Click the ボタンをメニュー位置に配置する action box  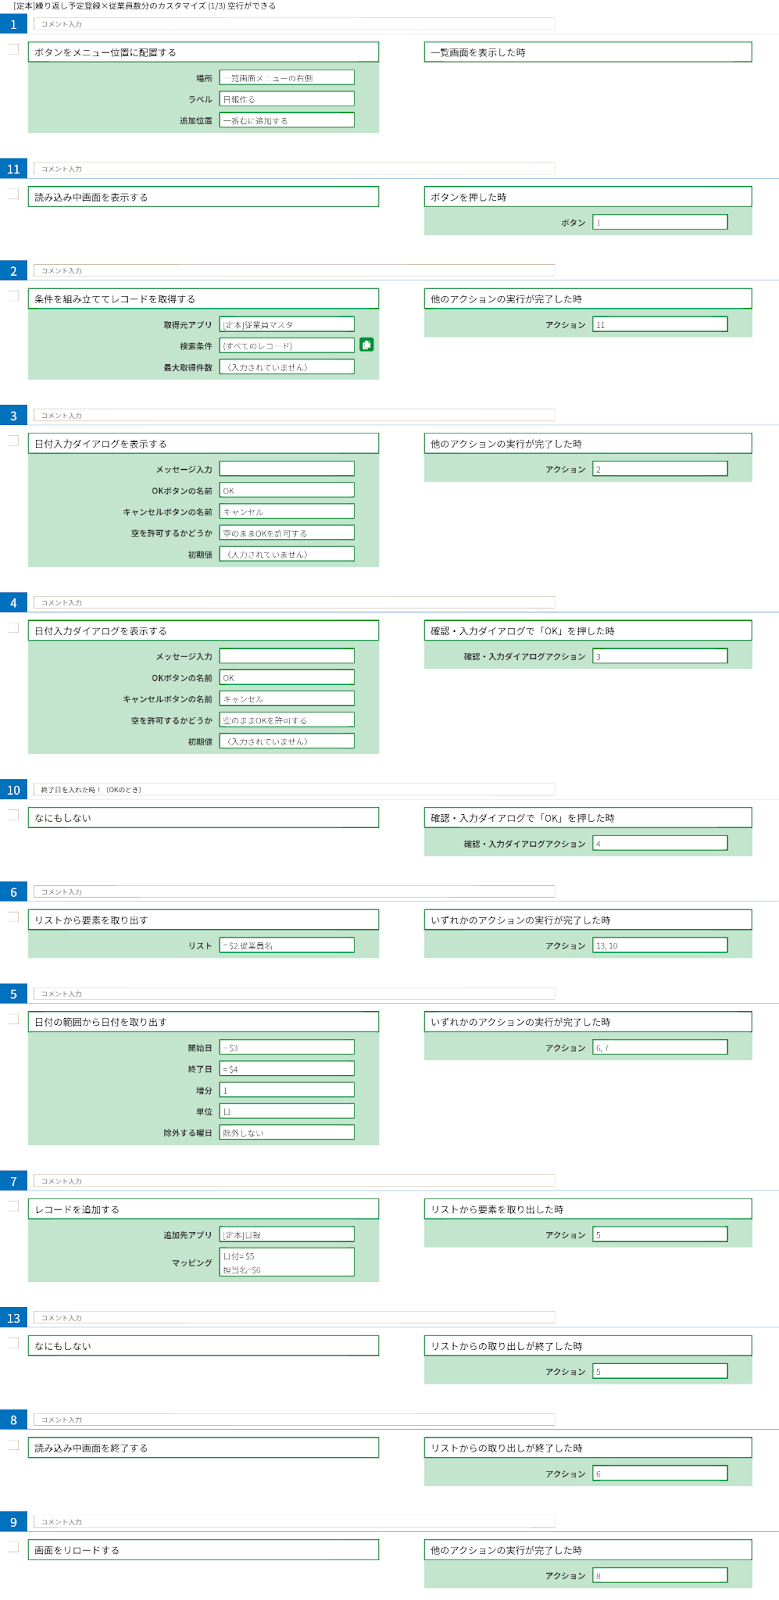(x=203, y=52)
